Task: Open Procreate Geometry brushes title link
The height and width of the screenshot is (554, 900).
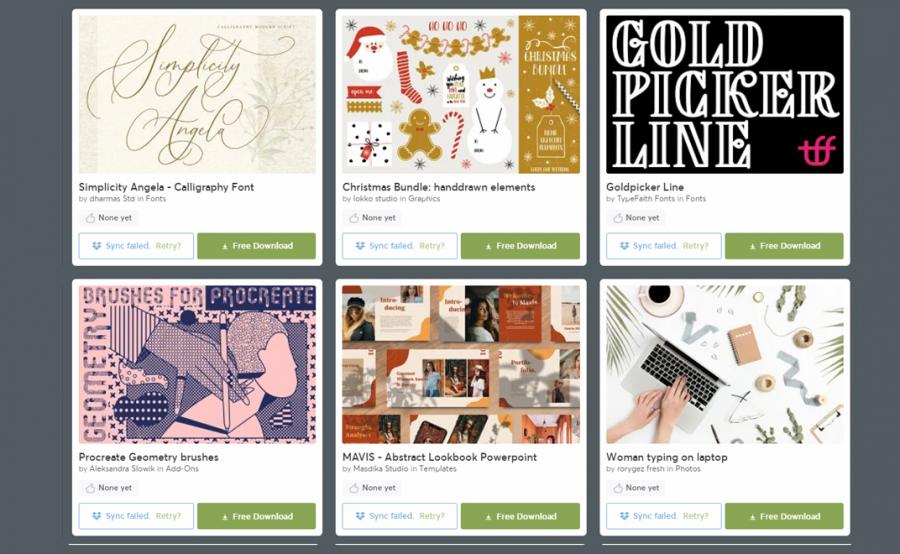Action: (149, 458)
